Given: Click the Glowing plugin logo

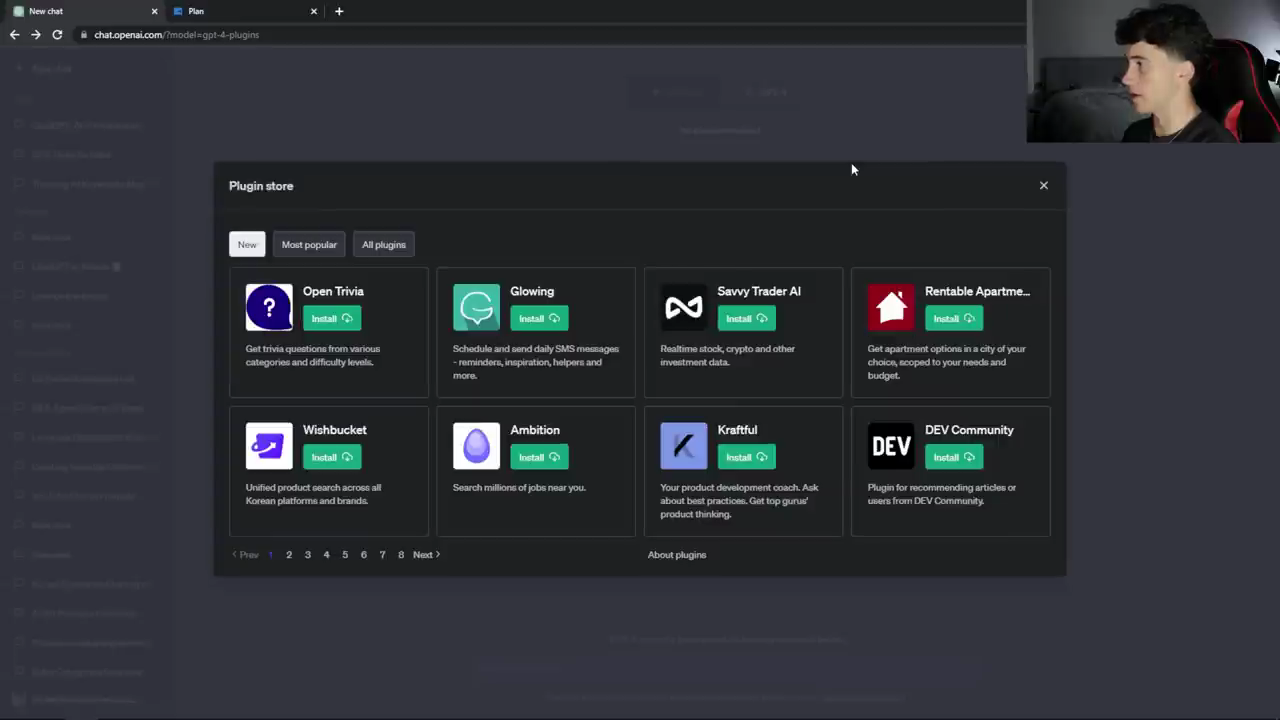Looking at the screenshot, I should (476, 307).
